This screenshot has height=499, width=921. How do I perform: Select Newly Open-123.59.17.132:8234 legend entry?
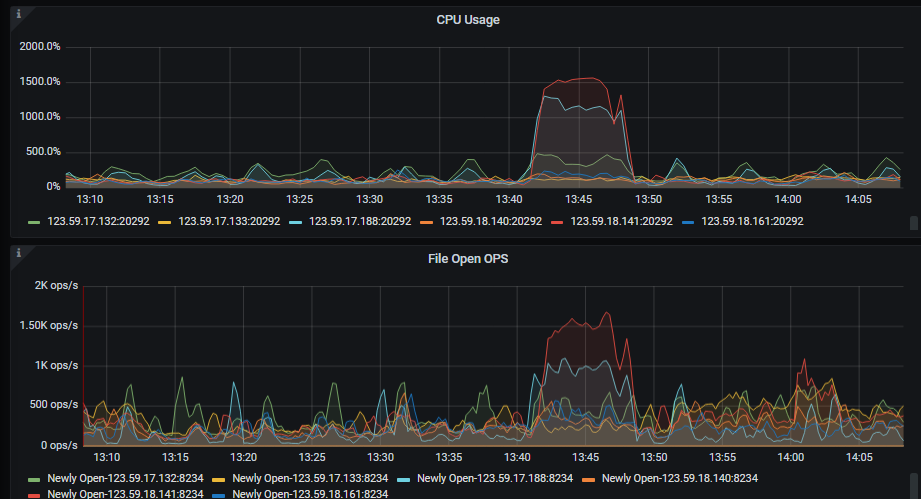[125, 478]
